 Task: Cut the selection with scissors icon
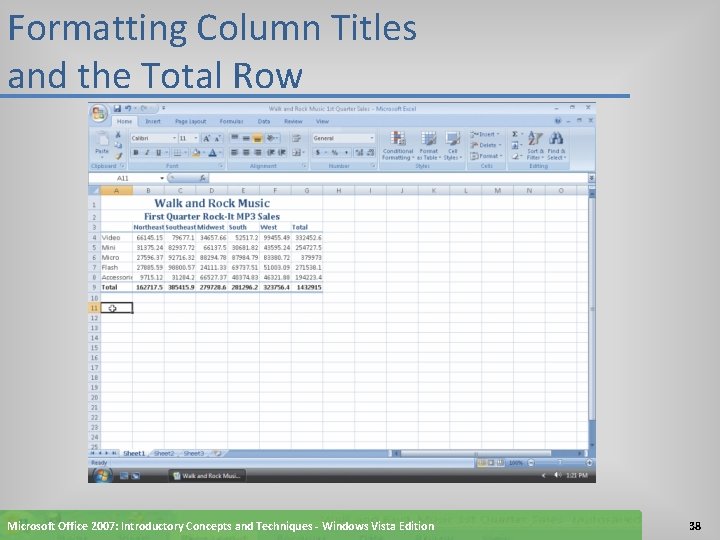point(118,135)
